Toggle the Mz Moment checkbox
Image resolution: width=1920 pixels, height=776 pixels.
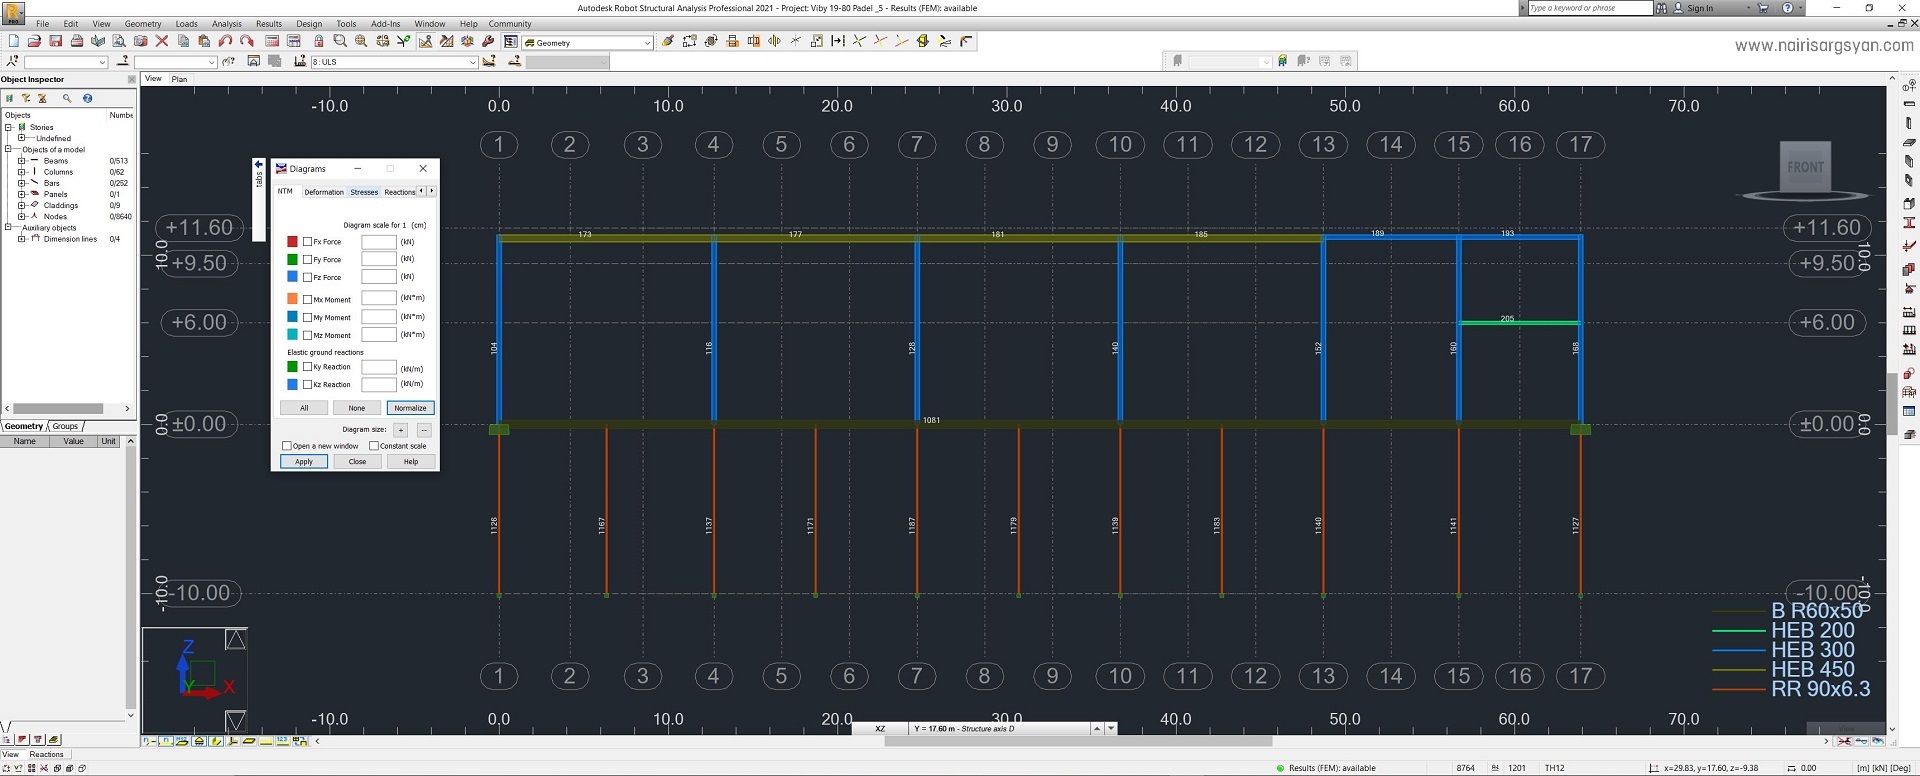tap(308, 335)
